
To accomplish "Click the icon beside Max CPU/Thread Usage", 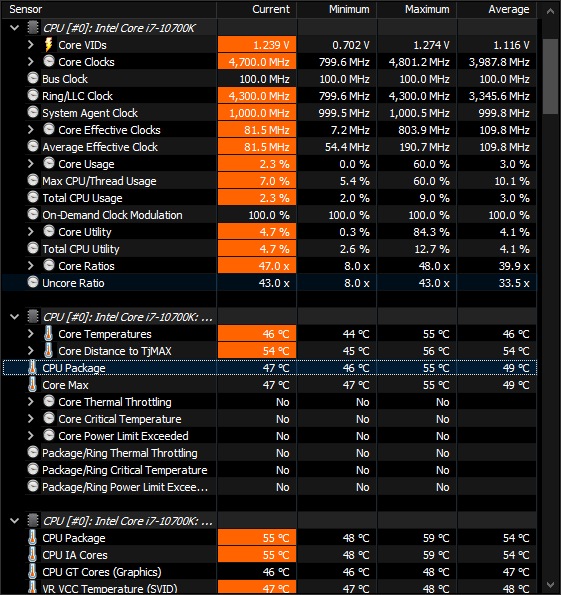I will pyautogui.click(x=33, y=180).
